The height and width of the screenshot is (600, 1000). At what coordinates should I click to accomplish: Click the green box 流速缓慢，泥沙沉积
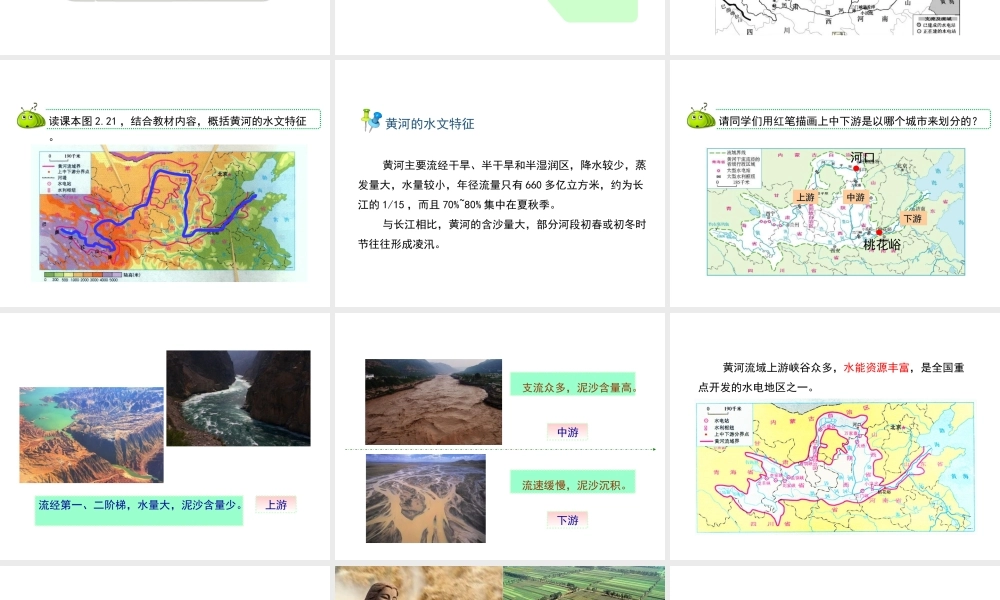(x=573, y=482)
